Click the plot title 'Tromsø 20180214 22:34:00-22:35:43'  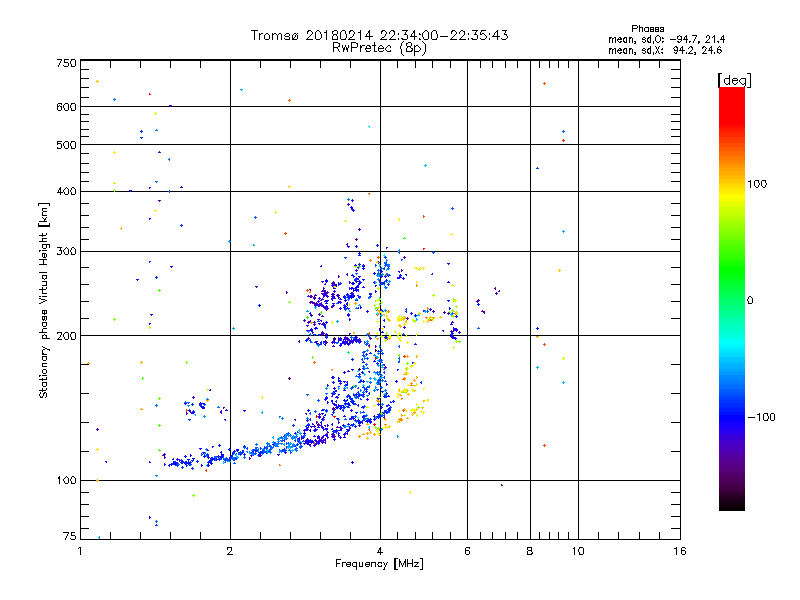(379, 35)
